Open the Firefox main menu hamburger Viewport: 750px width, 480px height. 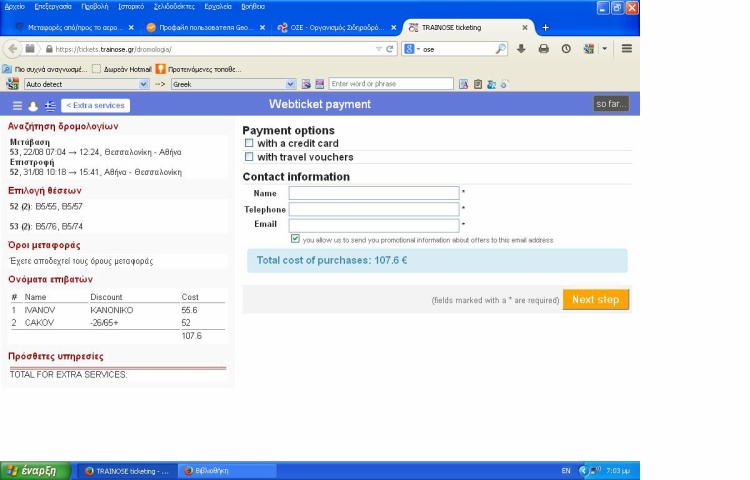[x=627, y=49]
